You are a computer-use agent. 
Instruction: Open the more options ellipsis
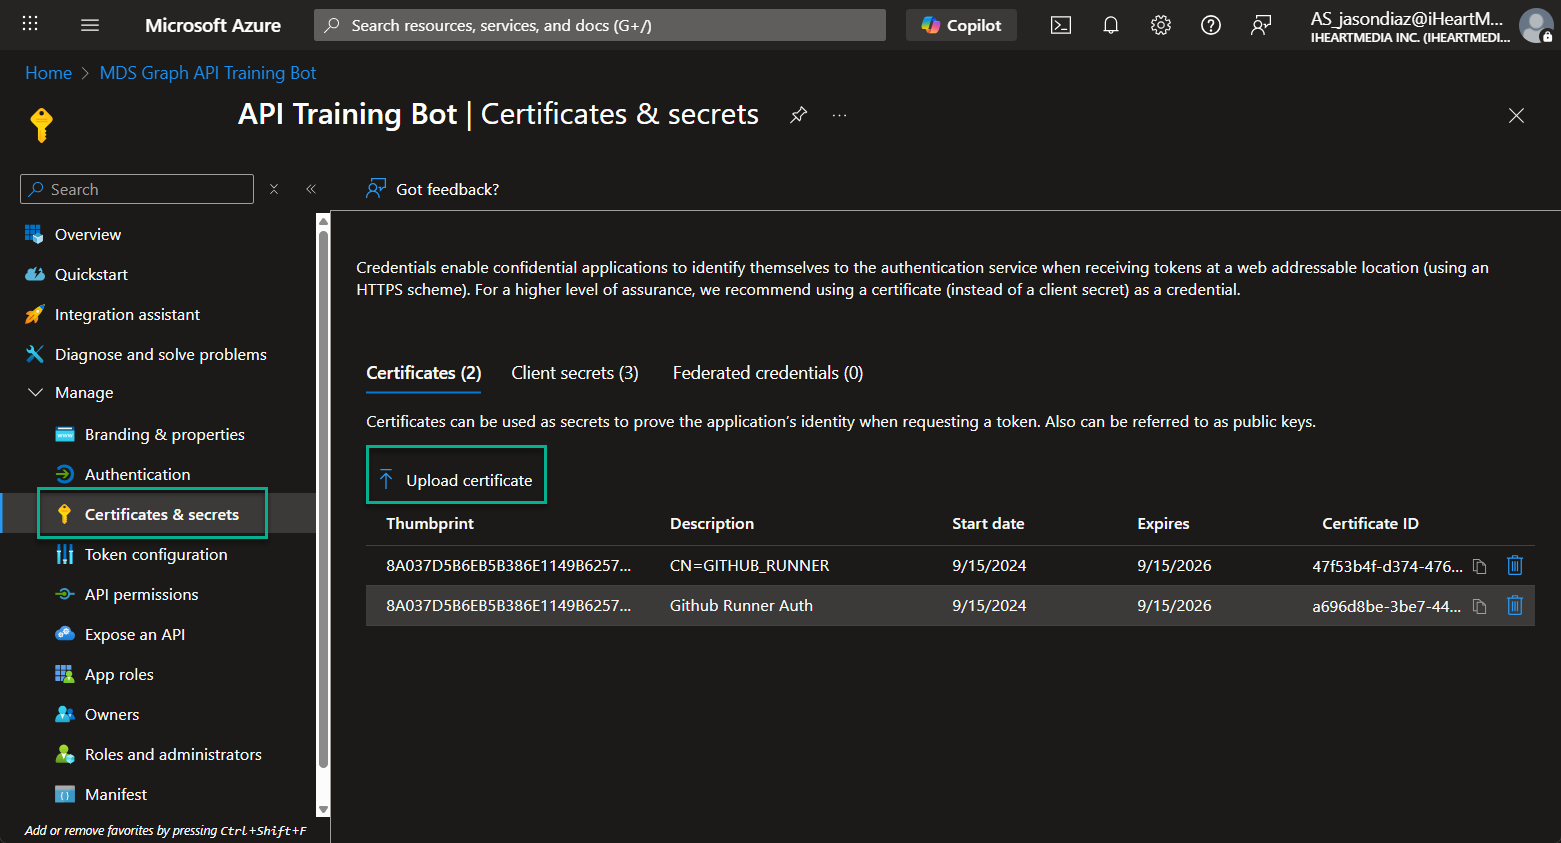click(839, 115)
